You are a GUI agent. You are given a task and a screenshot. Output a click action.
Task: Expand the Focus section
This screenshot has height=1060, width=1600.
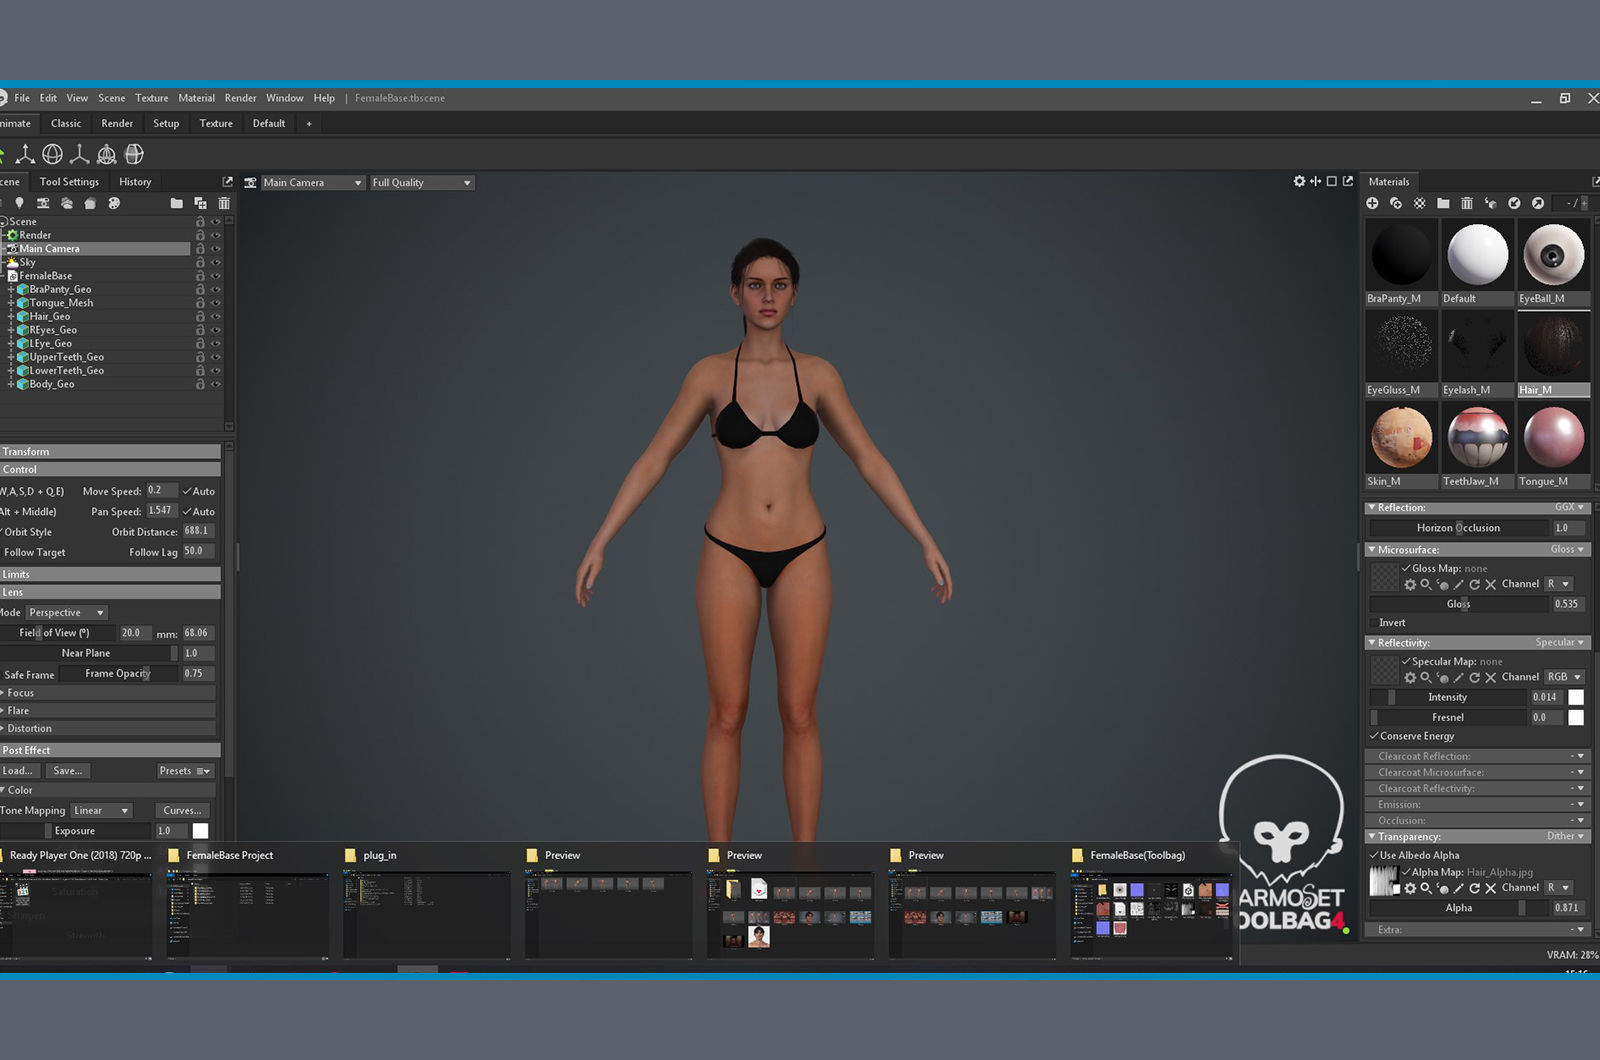coord(108,693)
